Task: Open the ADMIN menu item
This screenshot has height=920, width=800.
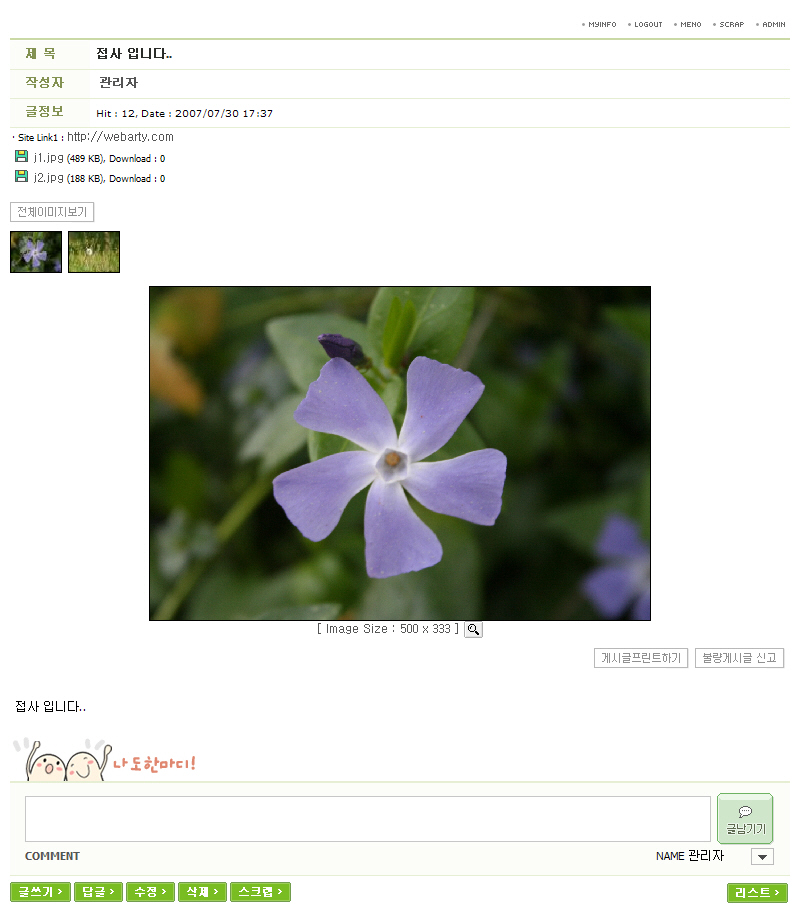Action: [x=773, y=25]
